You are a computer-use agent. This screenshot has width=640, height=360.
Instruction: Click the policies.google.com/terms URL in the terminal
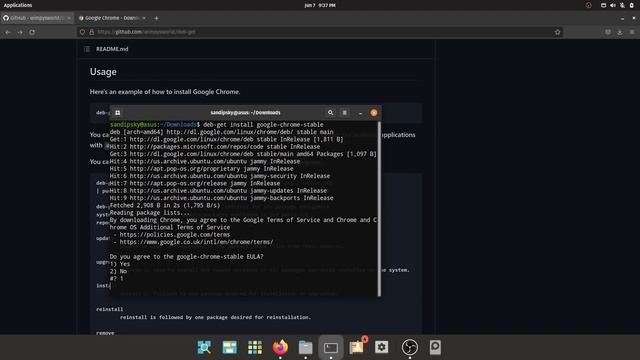pyautogui.click(x=175, y=235)
